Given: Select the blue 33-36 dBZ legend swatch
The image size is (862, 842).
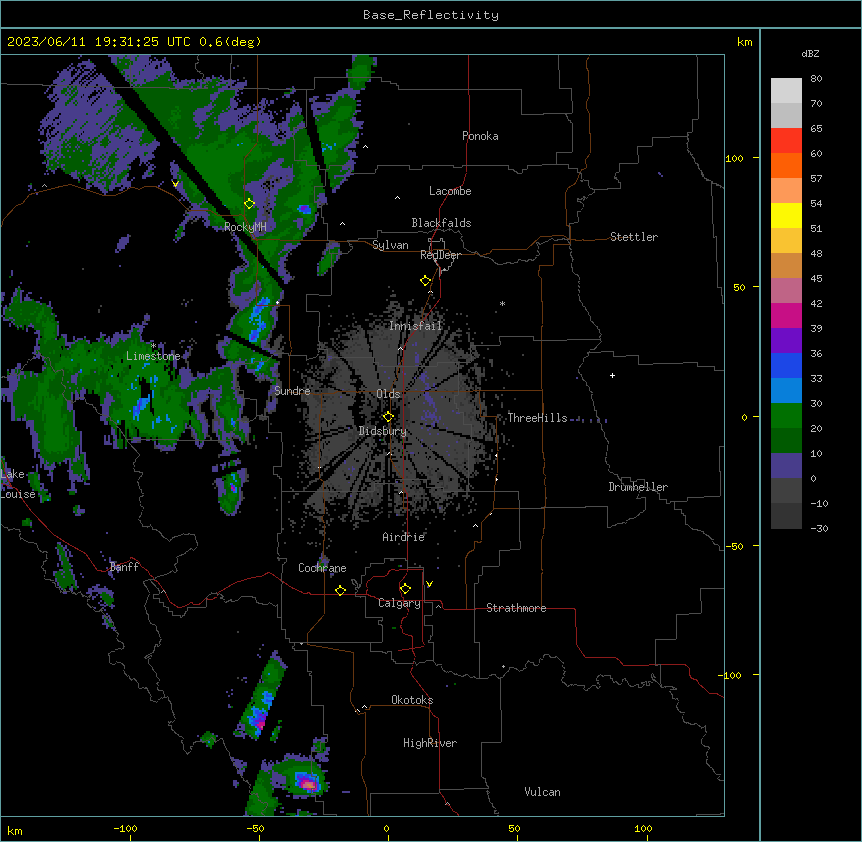Looking at the screenshot, I should [x=786, y=365].
